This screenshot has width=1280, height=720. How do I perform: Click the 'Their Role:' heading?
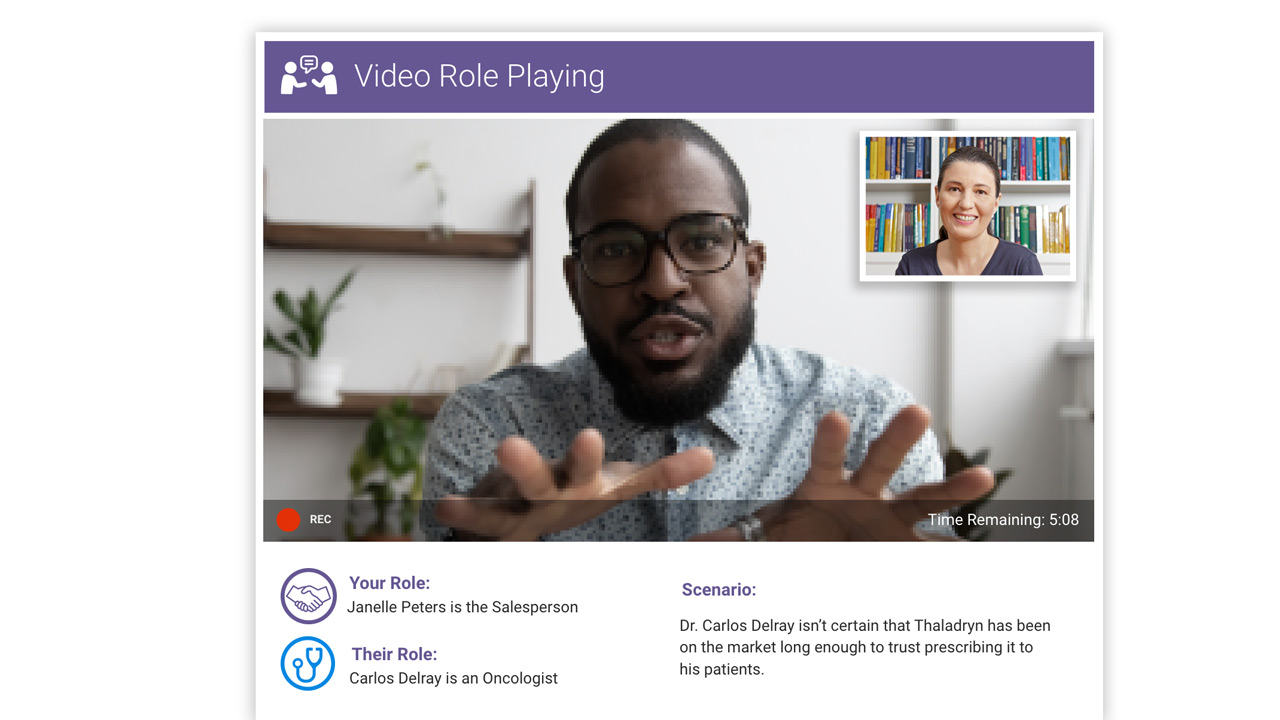click(x=394, y=654)
